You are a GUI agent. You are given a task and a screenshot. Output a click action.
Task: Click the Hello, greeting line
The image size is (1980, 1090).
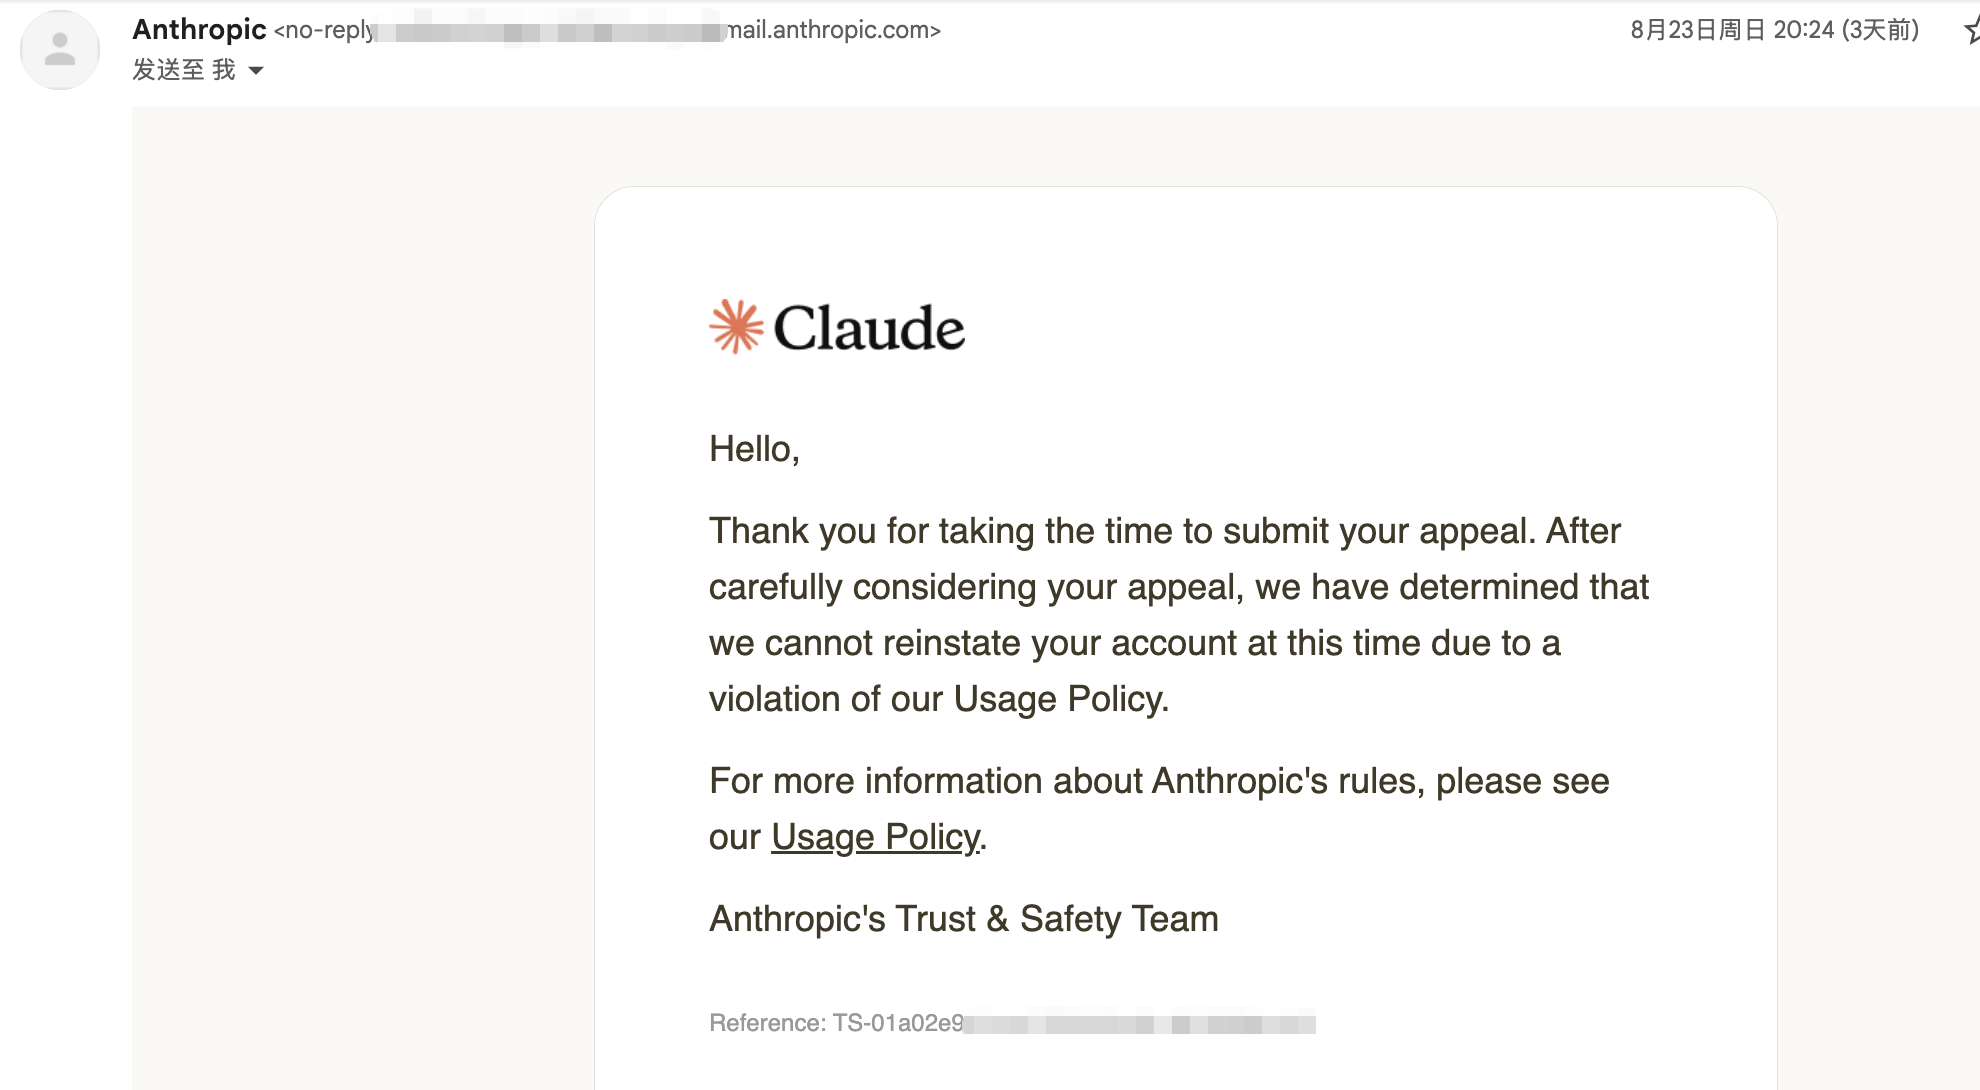point(754,449)
